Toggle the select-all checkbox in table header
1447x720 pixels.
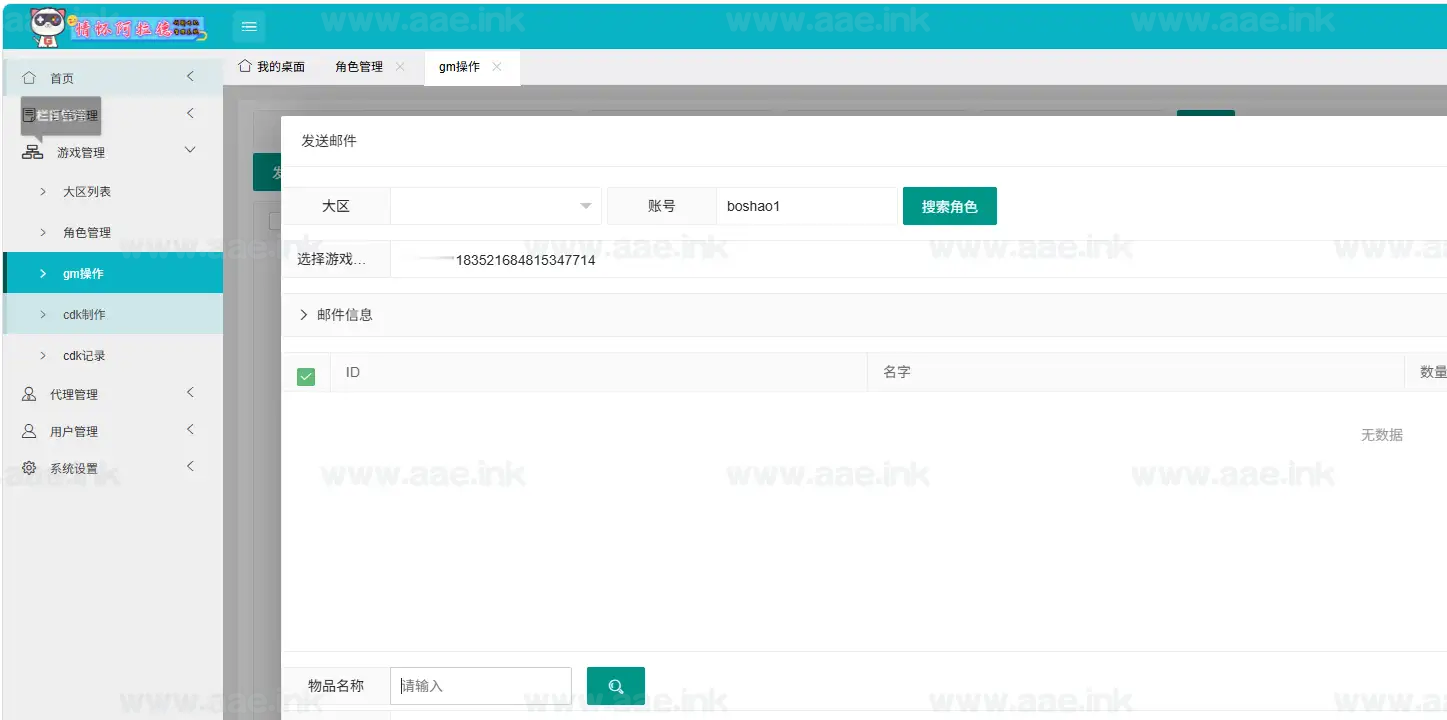click(306, 376)
